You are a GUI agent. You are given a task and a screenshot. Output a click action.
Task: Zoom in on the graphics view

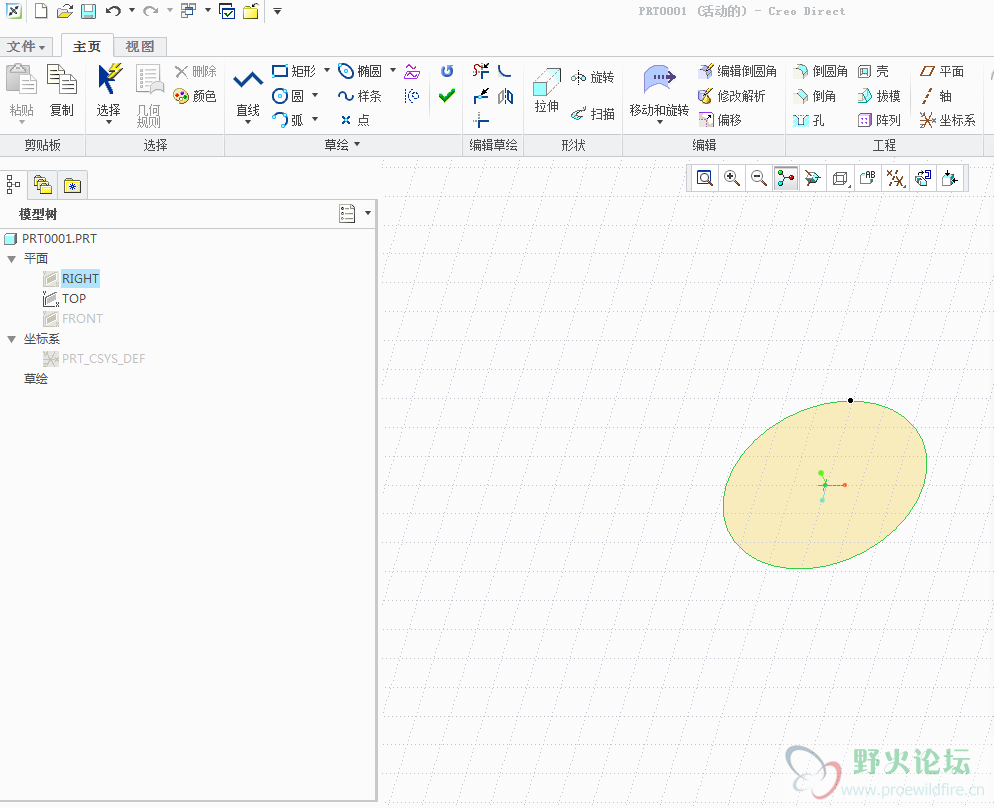pyautogui.click(x=732, y=178)
